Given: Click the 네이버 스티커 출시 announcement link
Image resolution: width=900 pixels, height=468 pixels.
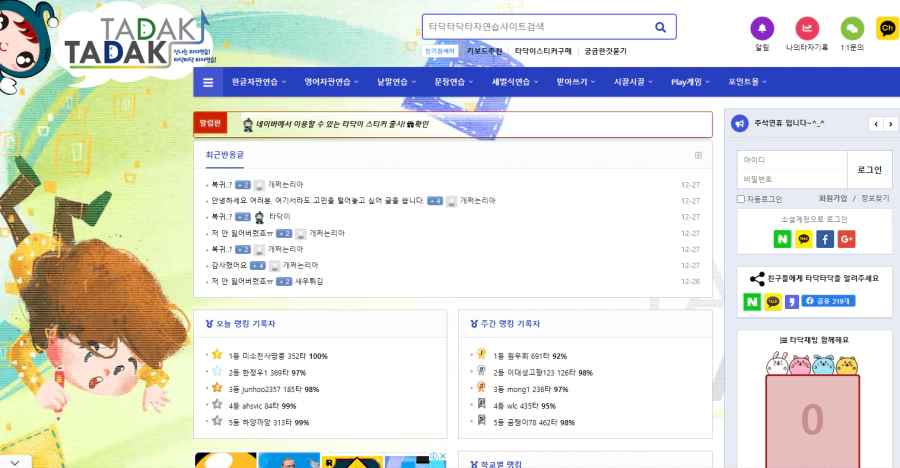Looking at the screenshot, I should (x=342, y=124).
